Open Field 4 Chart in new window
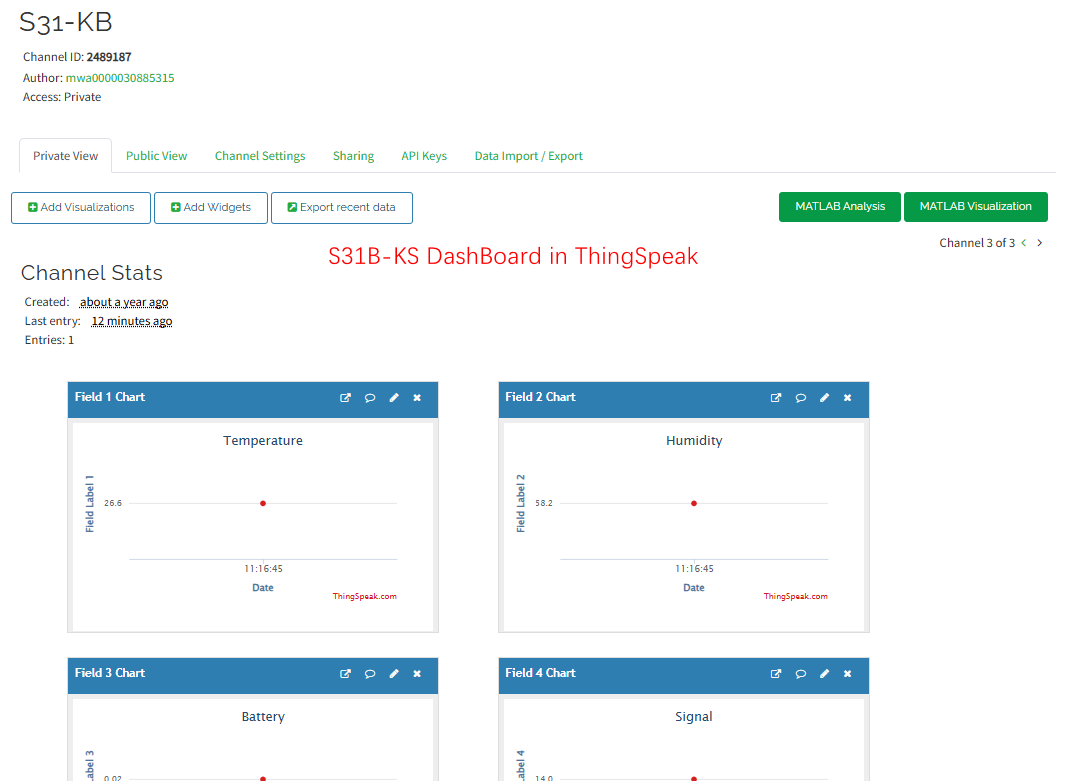The height and width of the screenshot is (781, 1076). tap(776, 674)
